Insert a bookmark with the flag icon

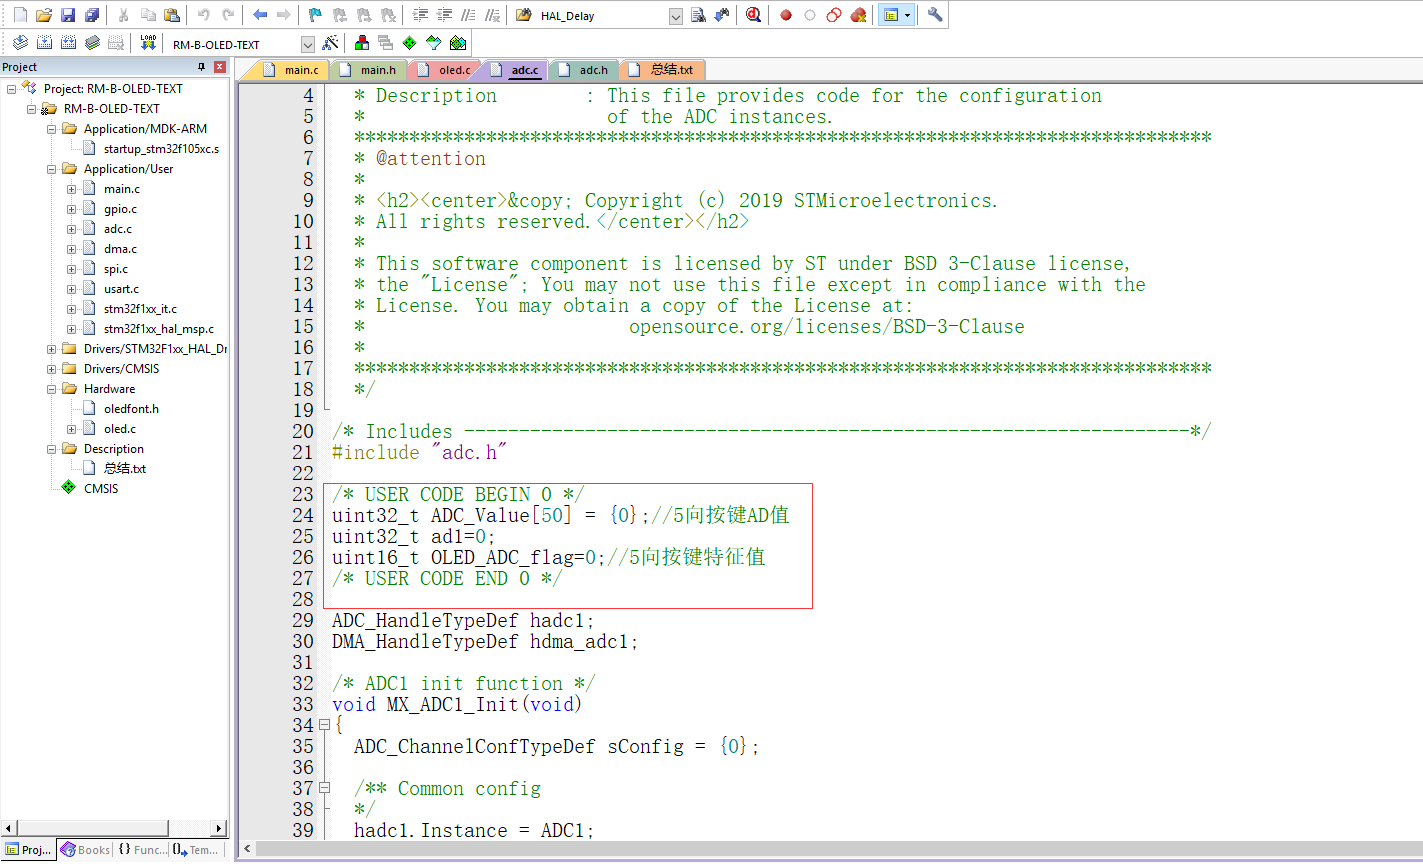pos(314,15)
